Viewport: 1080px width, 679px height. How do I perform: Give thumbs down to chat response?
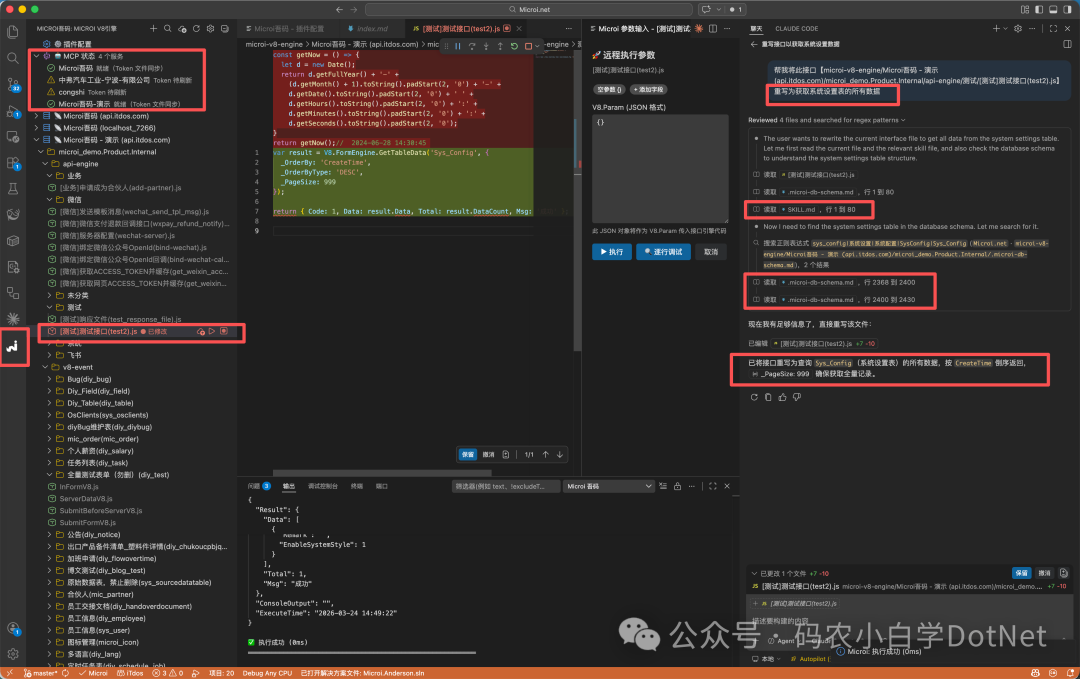[797, 397]
